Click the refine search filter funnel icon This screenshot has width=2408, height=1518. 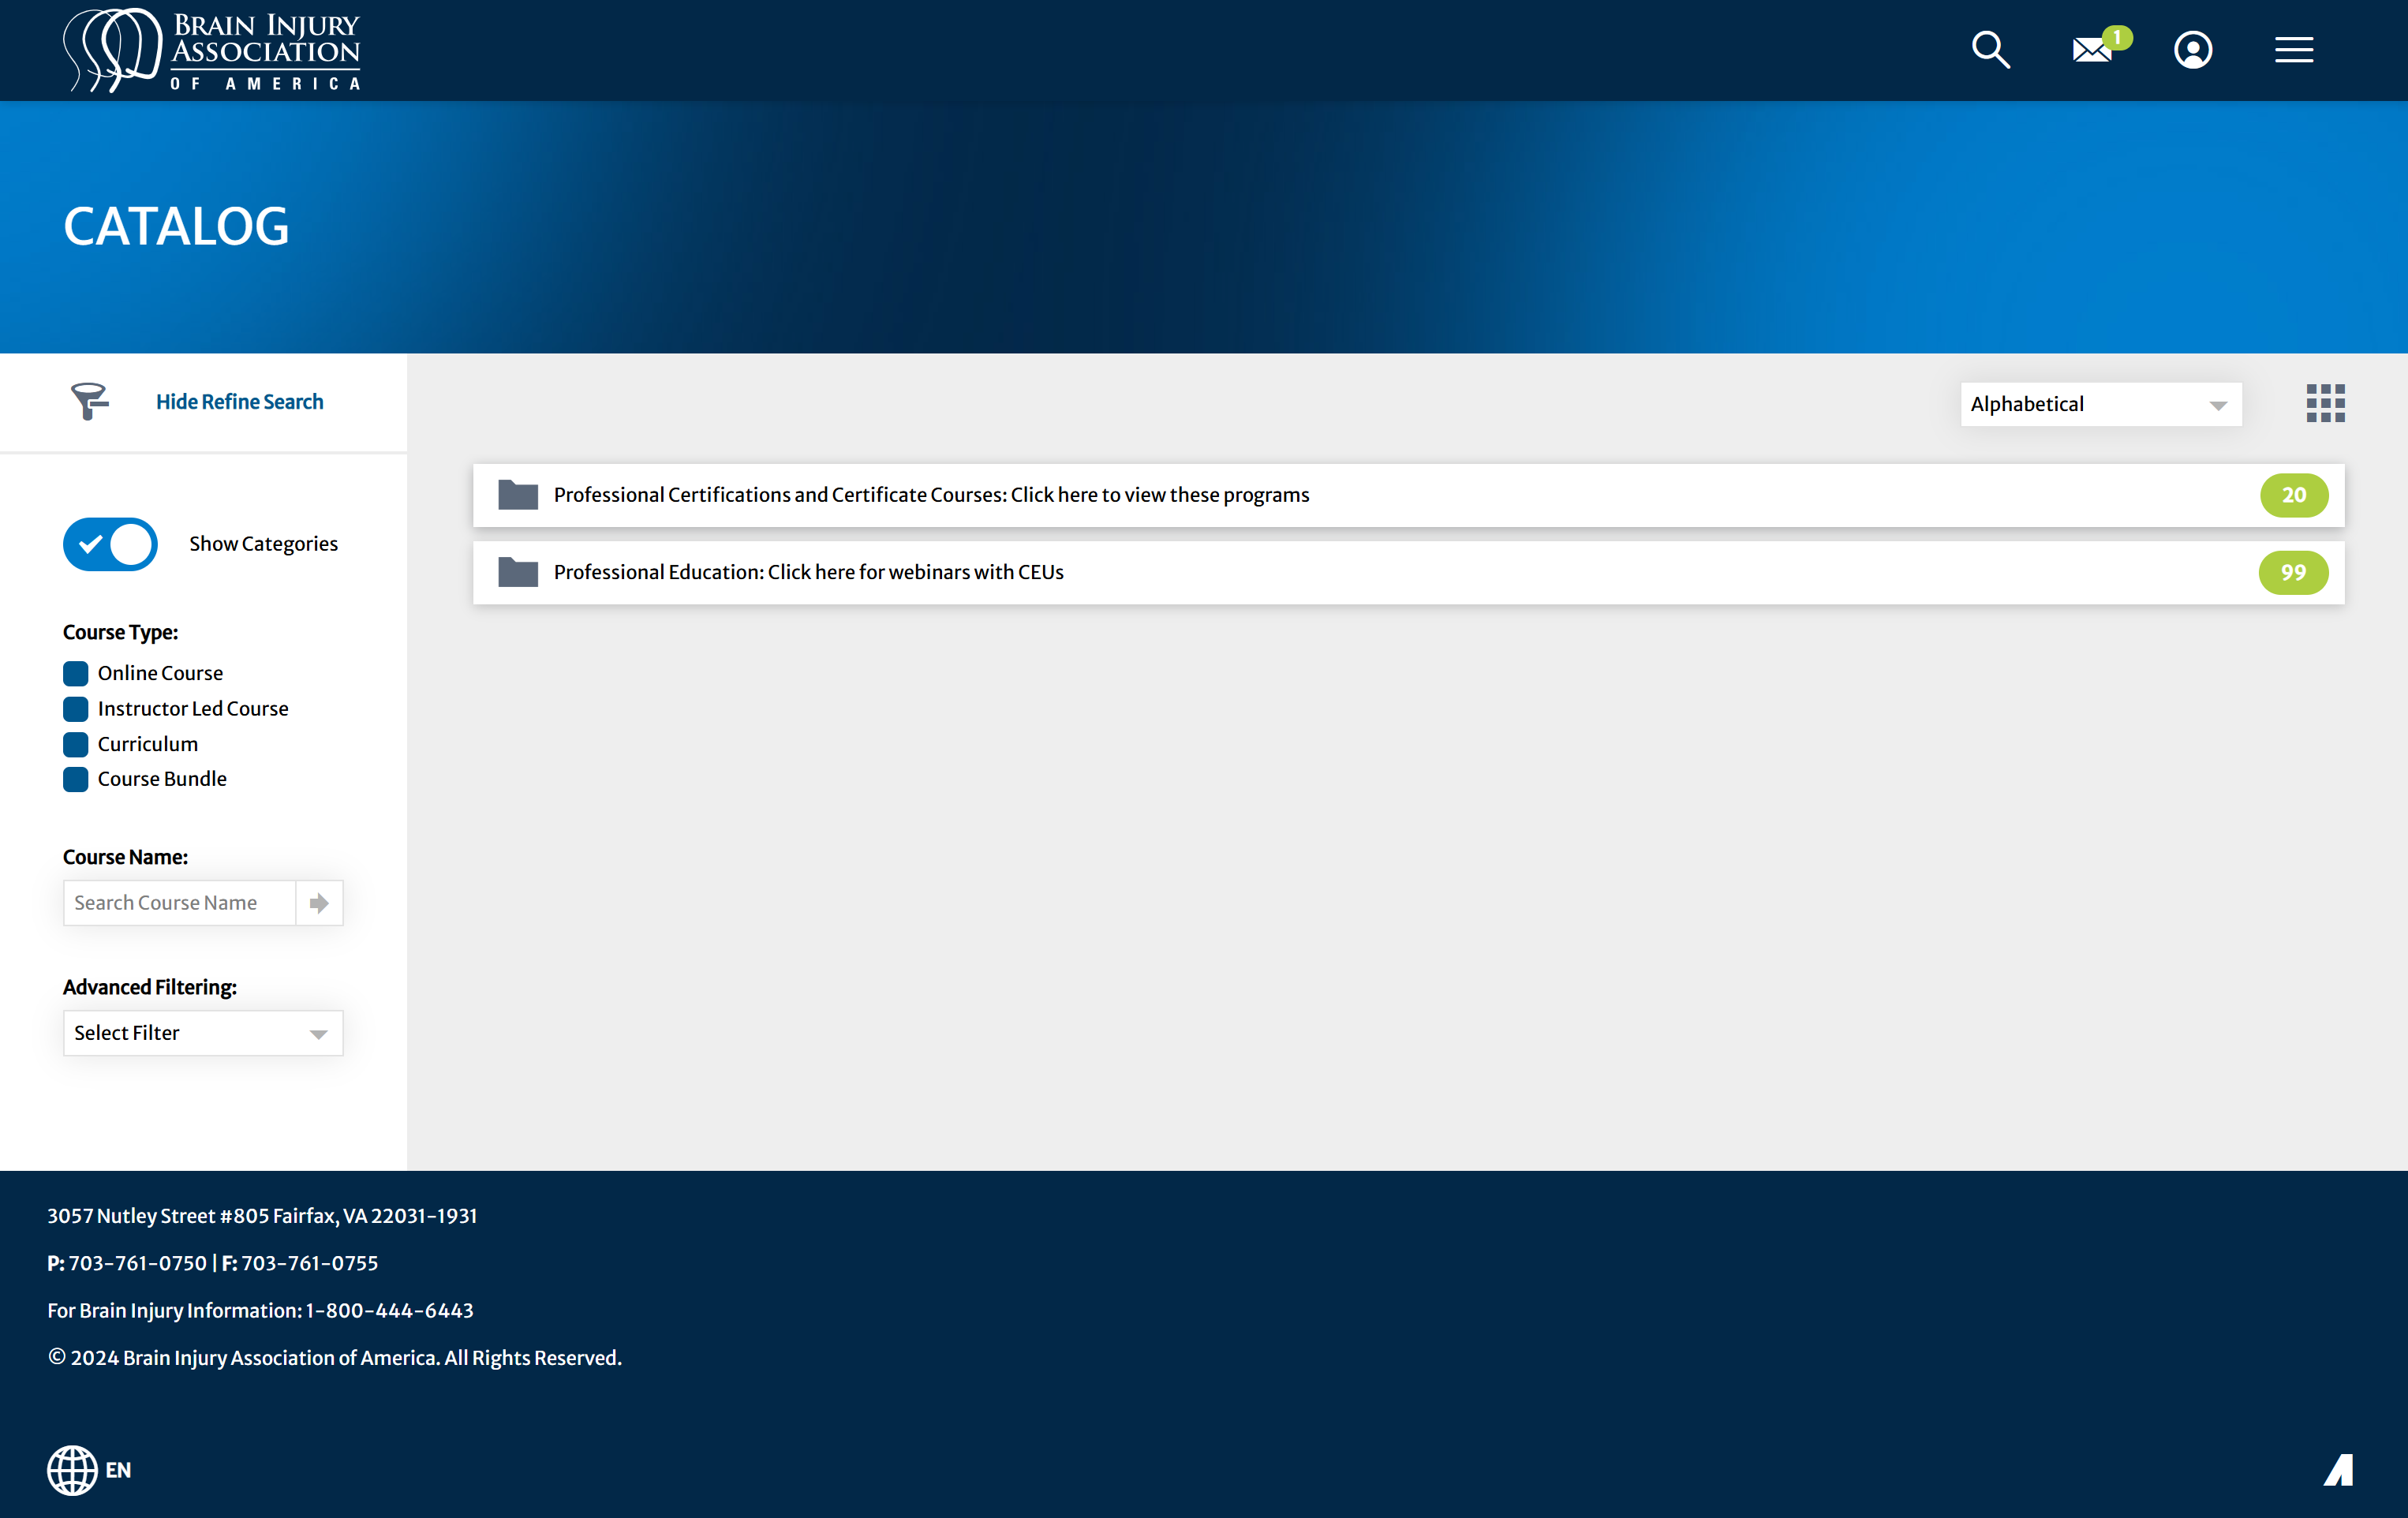[x=90, y=401]
